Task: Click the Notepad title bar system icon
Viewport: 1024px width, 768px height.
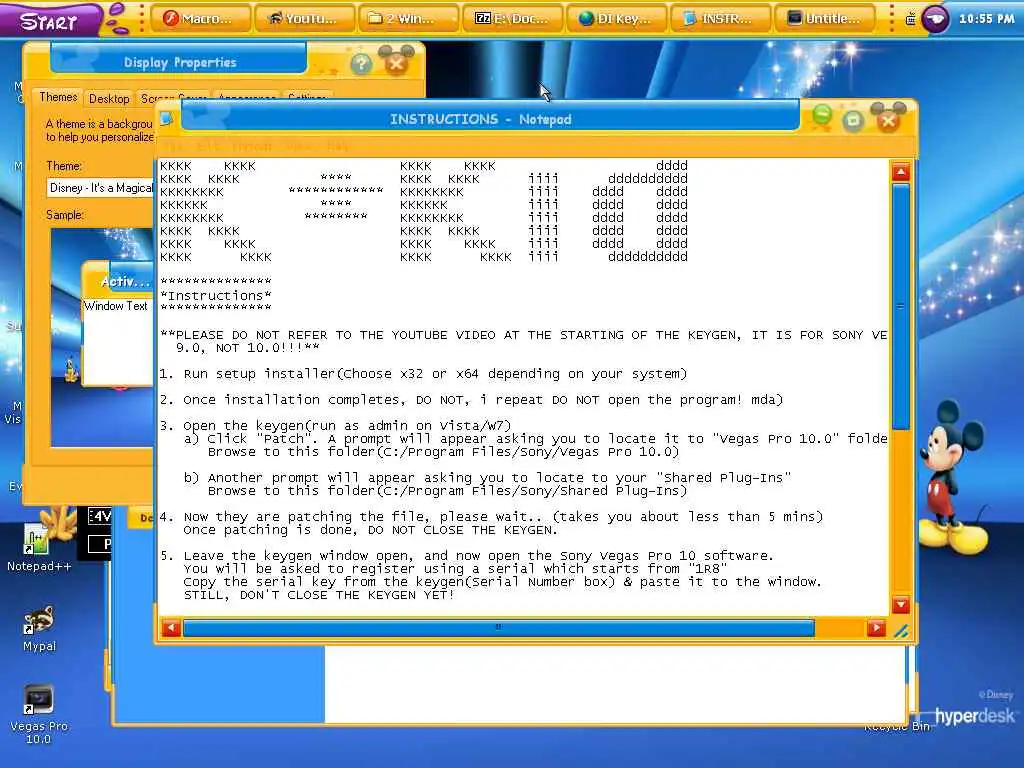Action: pos(167,119)
